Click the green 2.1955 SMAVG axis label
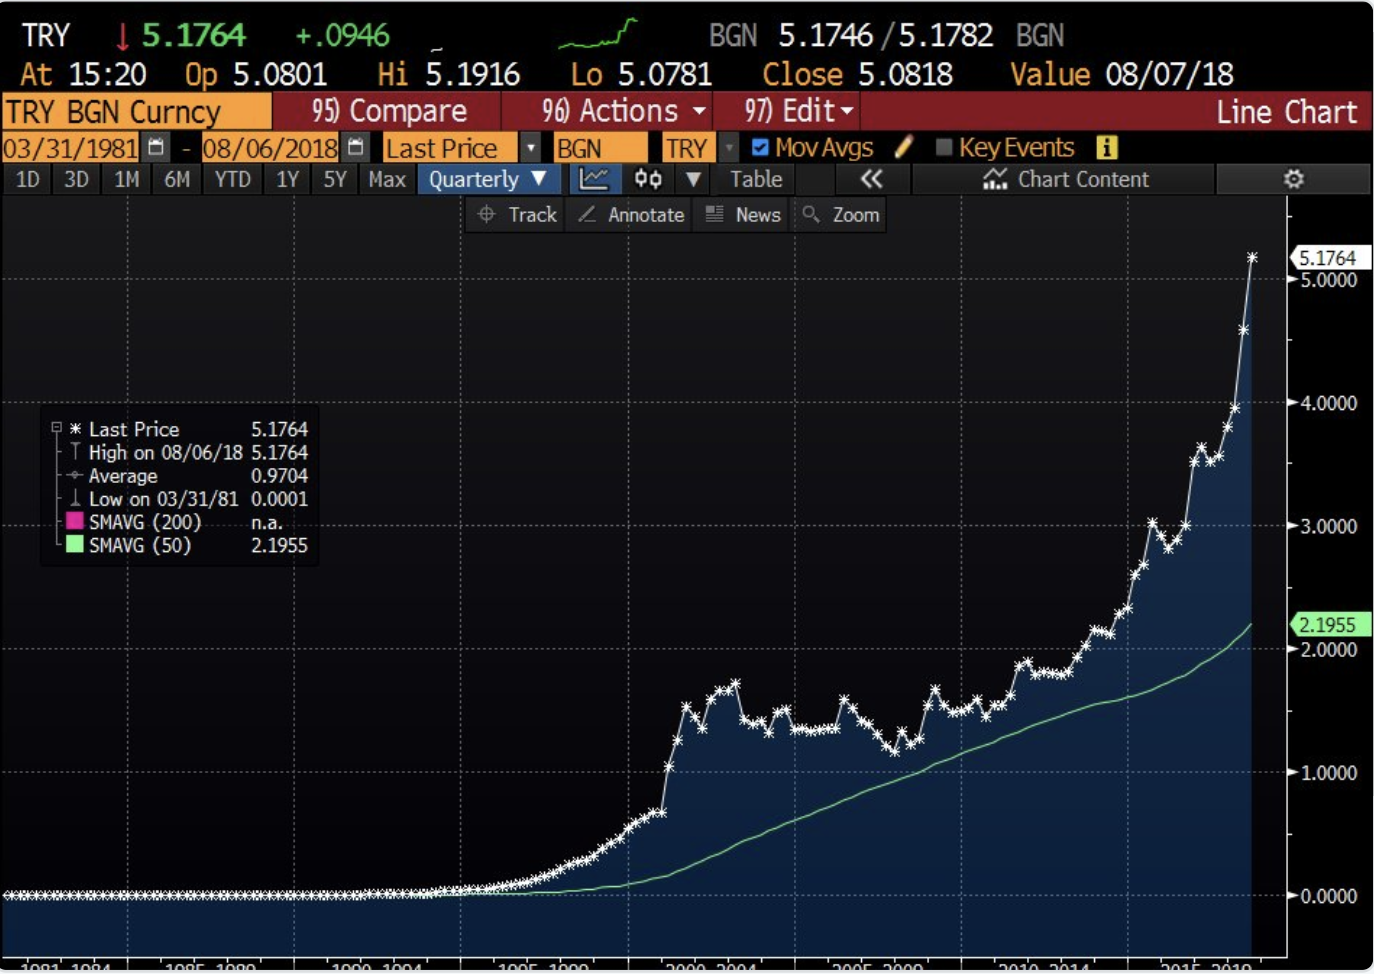Image resolution: width=1374 pixels, height=974 pixels. tap(1329, 625)
